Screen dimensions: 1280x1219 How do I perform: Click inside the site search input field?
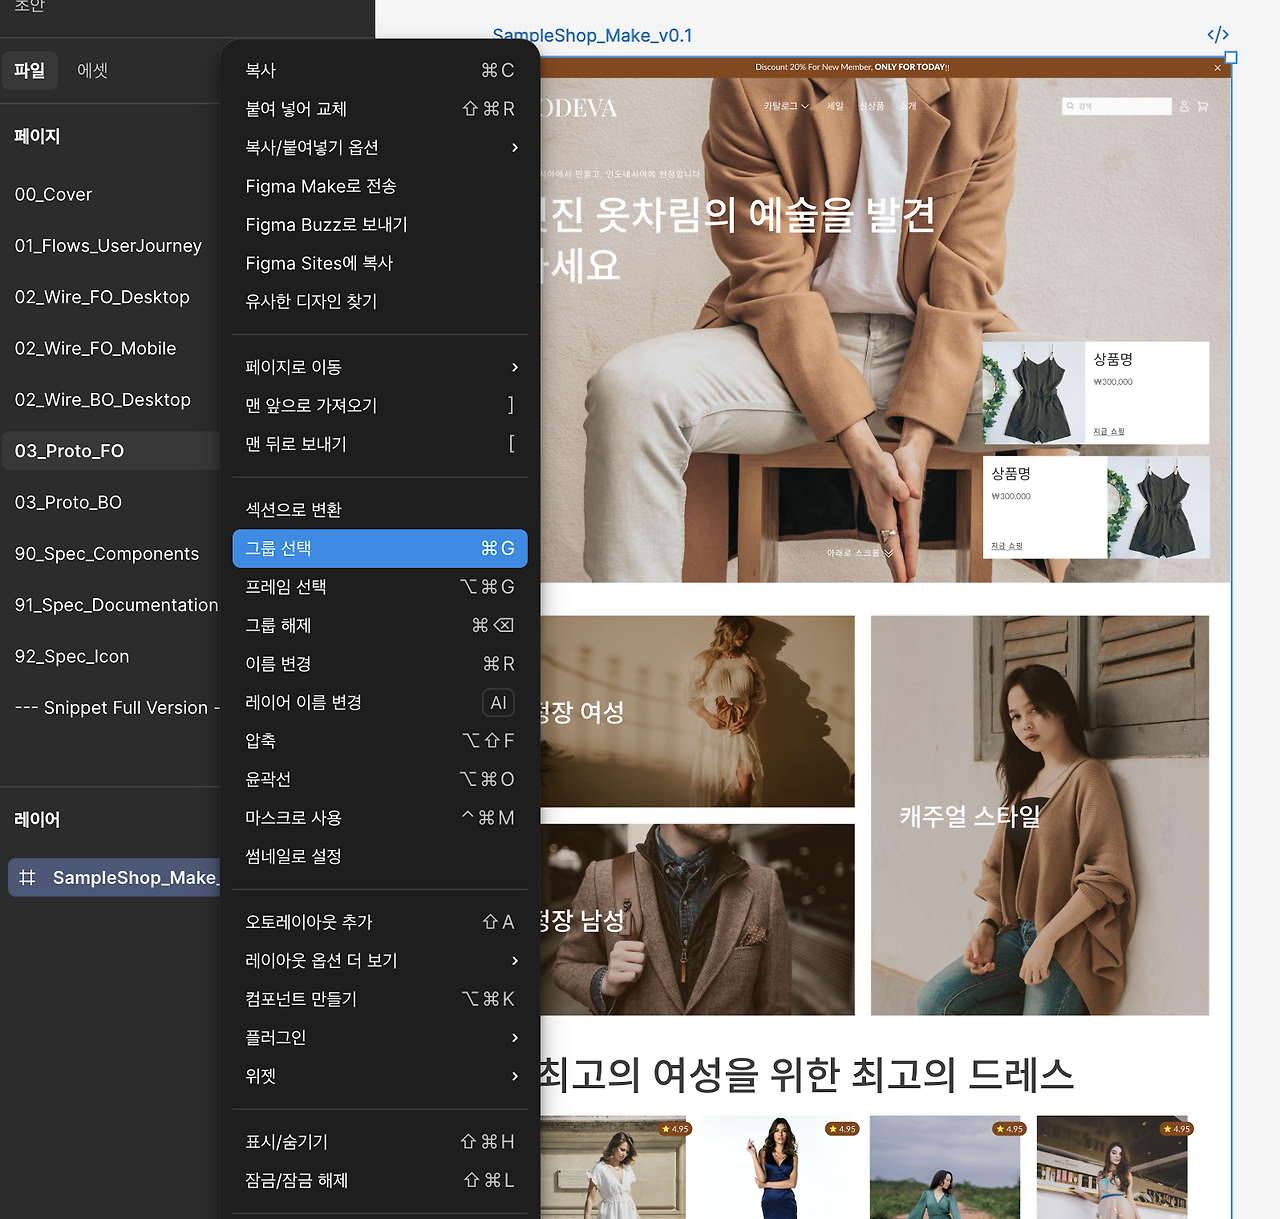coord(1120,106)
